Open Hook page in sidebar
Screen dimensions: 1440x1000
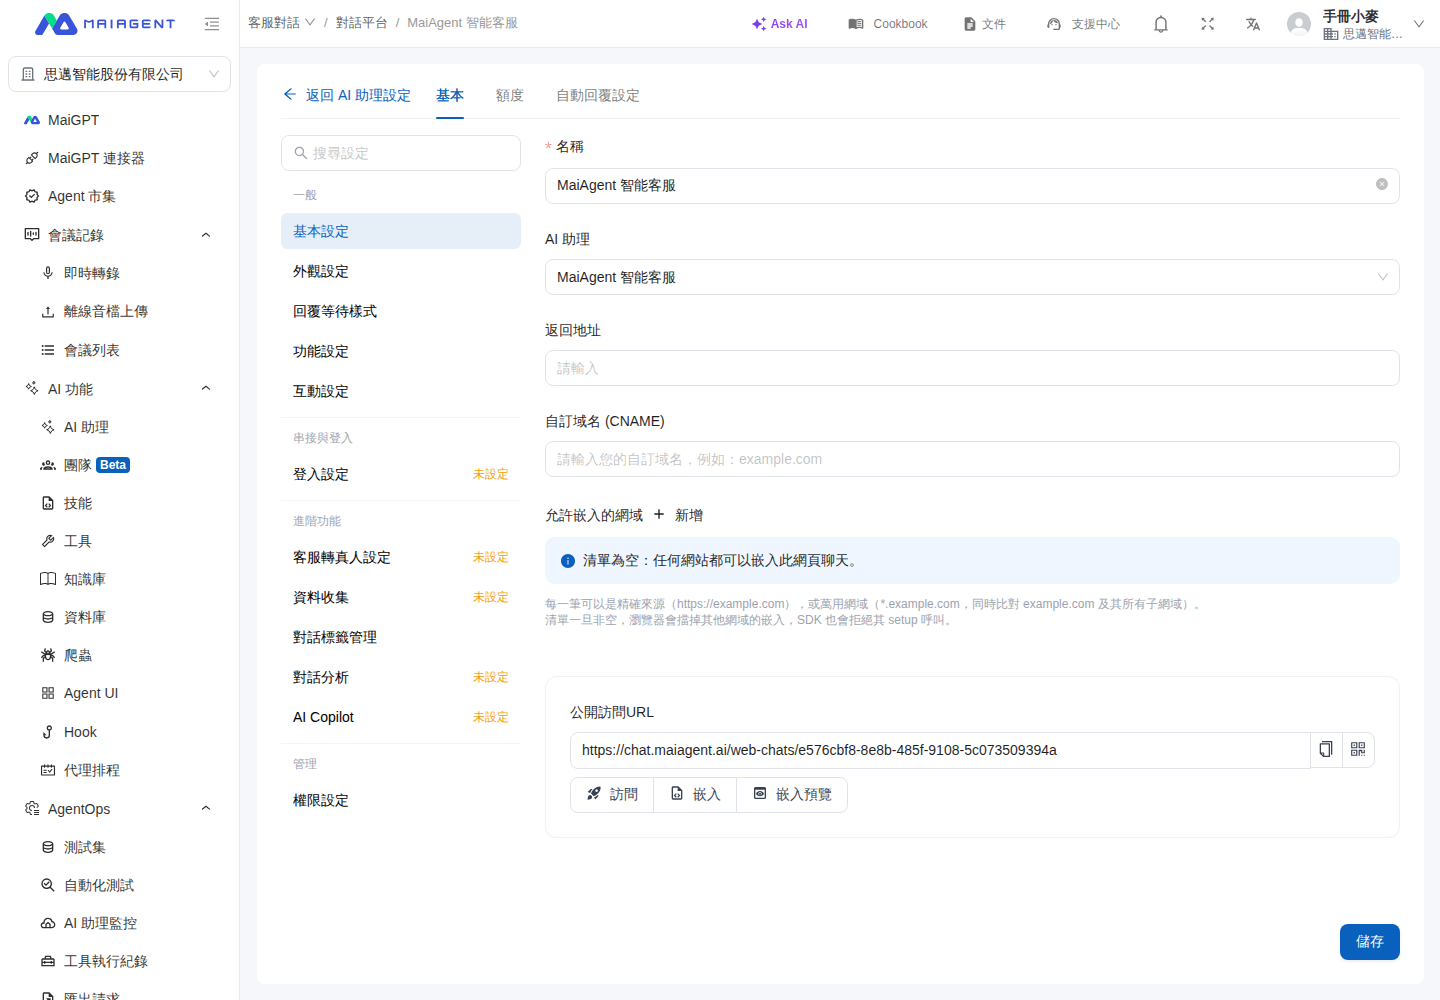point(119,732)
